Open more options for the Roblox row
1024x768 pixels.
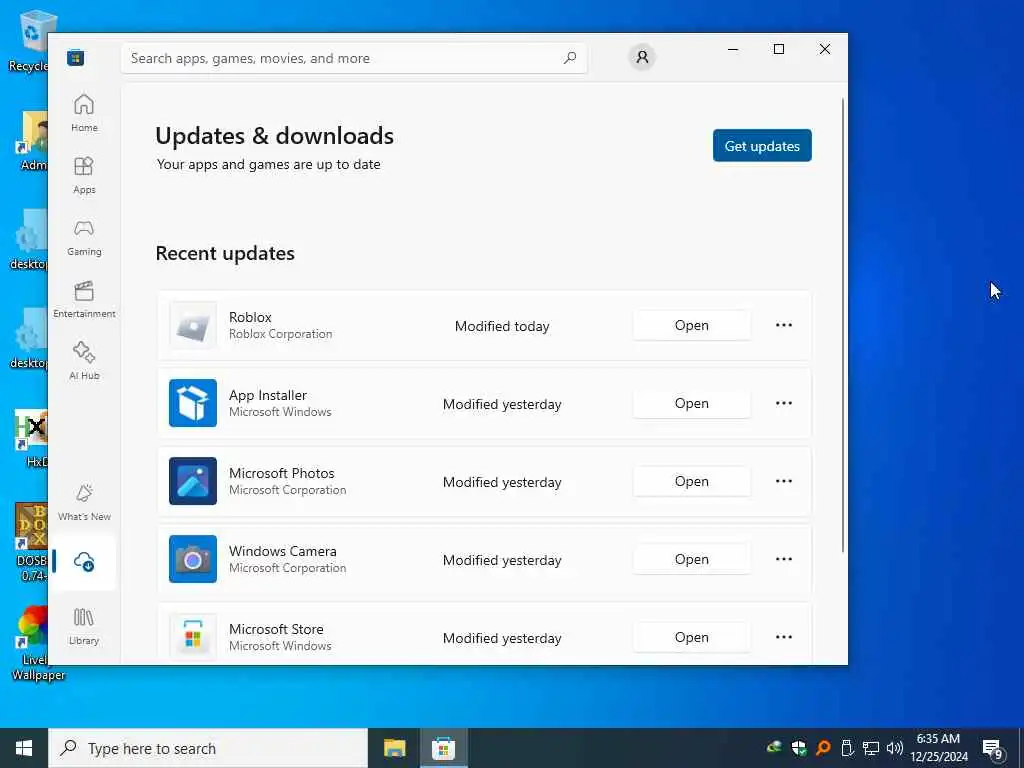coord(784,325)
